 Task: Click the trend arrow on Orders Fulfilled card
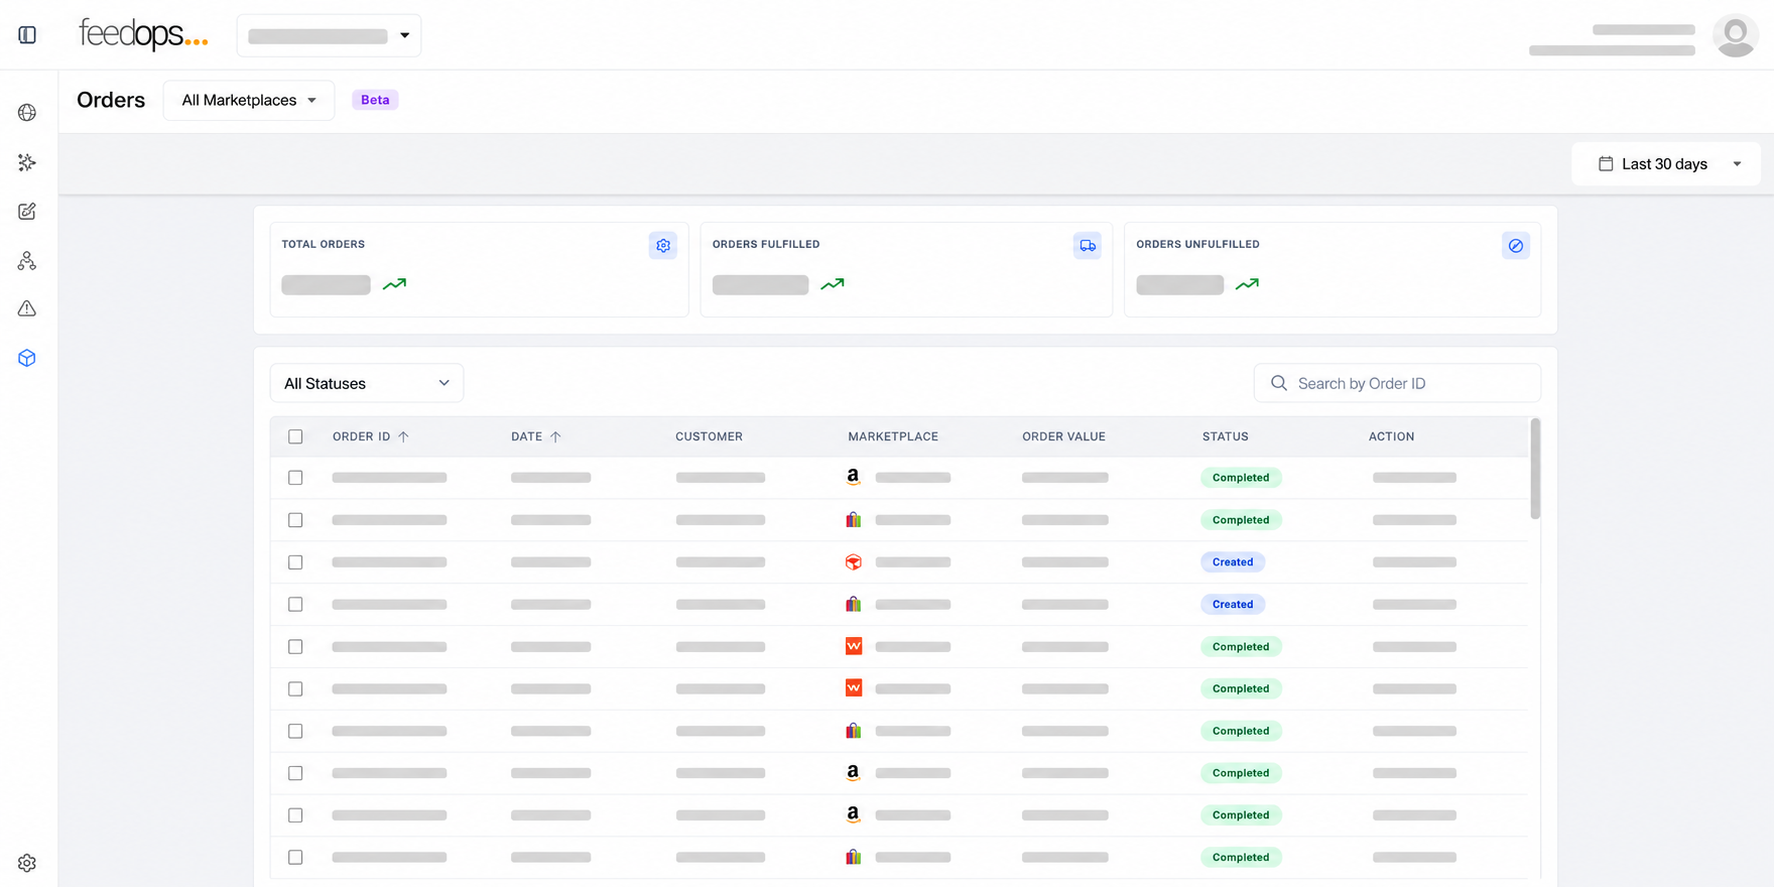click(x=832, y=284)
